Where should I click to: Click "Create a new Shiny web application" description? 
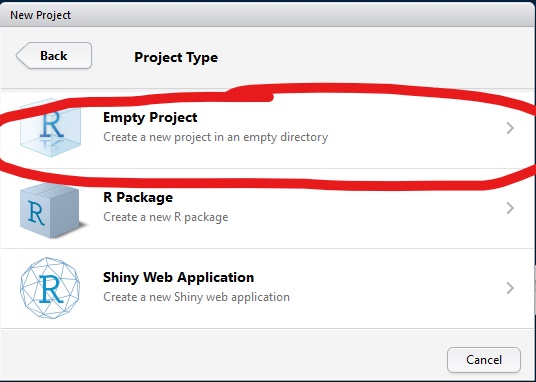click(197, 297)
